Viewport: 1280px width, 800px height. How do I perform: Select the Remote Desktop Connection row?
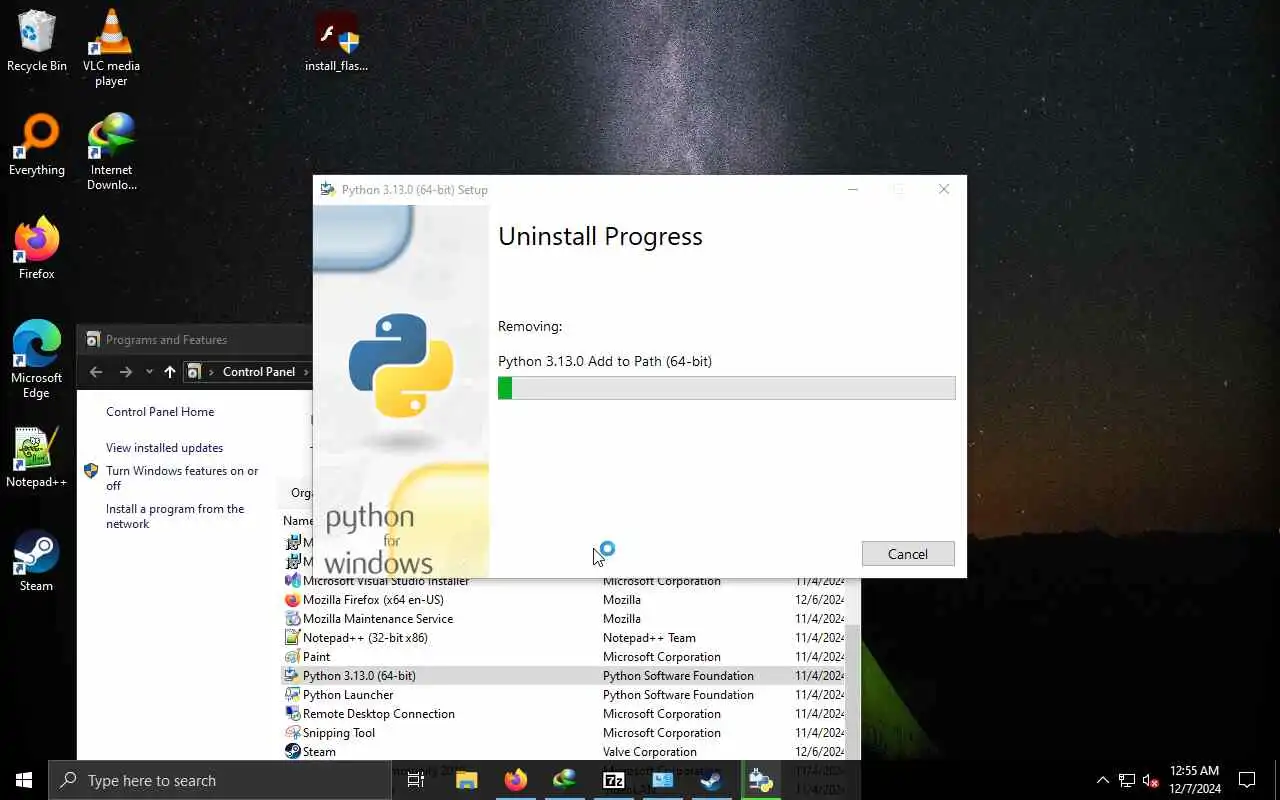tap(565, 714)
